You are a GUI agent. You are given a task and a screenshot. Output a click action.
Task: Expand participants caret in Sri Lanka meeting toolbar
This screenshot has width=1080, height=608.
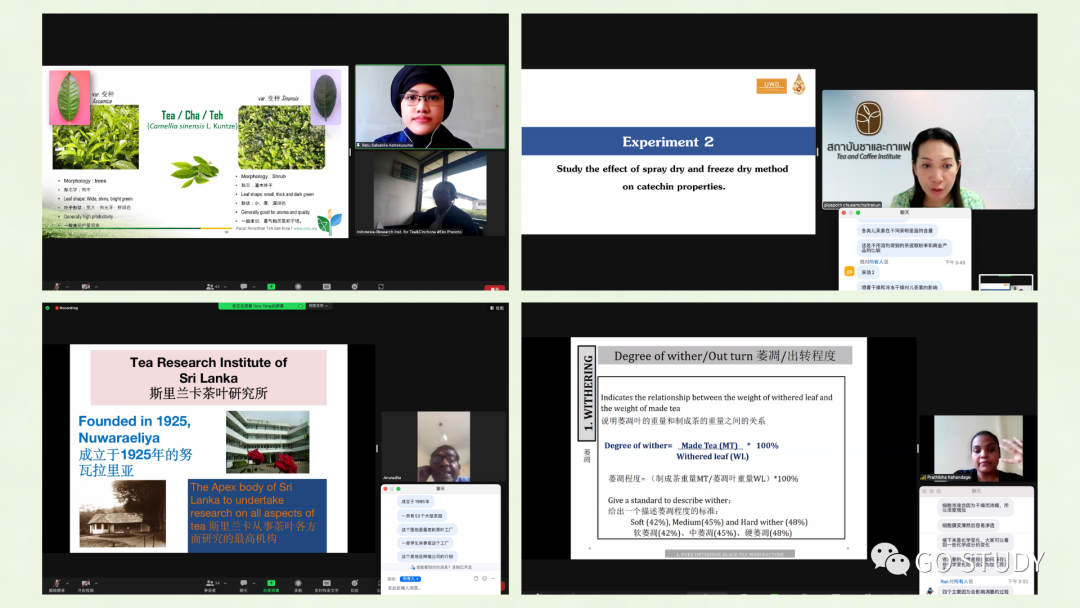[x=225, y=583]
